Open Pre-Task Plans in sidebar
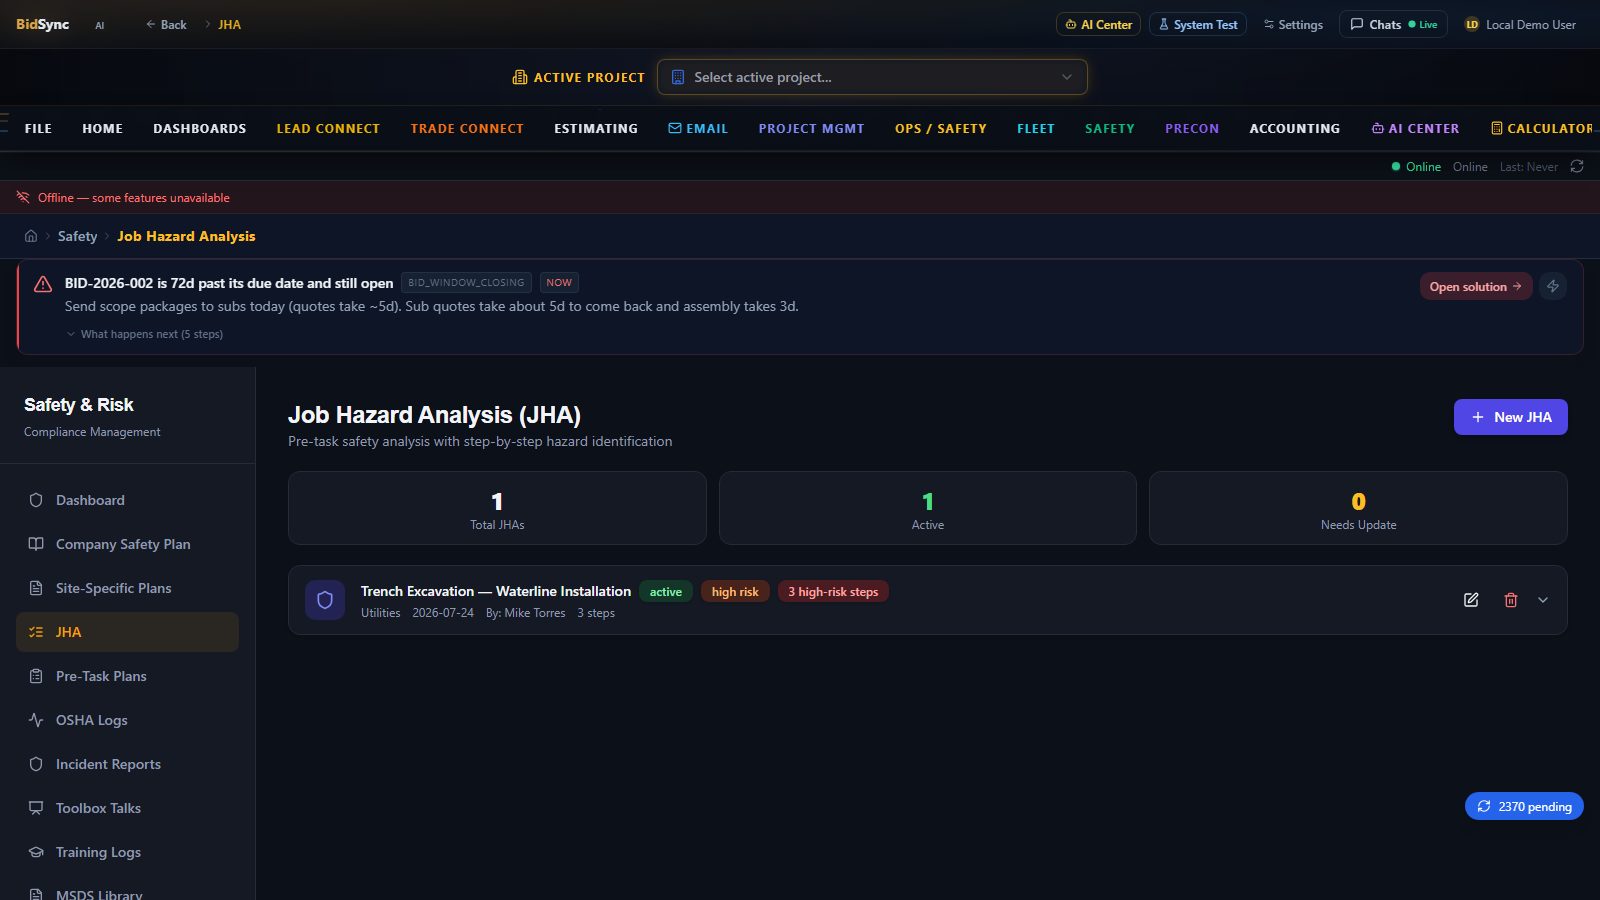This screenshot has width=1600, height=900. coord(127,676)
